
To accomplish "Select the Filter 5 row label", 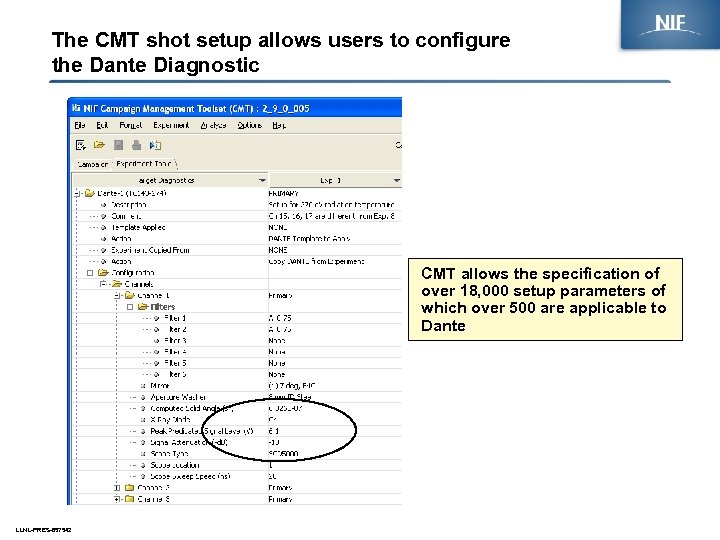I will [175, 363].
